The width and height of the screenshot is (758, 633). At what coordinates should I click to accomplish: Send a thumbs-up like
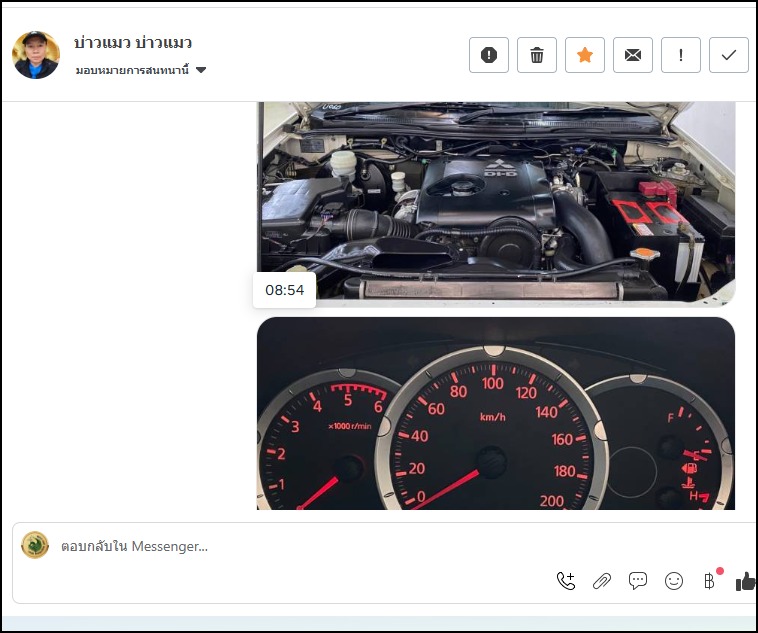pyautogui.click(x=746, y=581)
